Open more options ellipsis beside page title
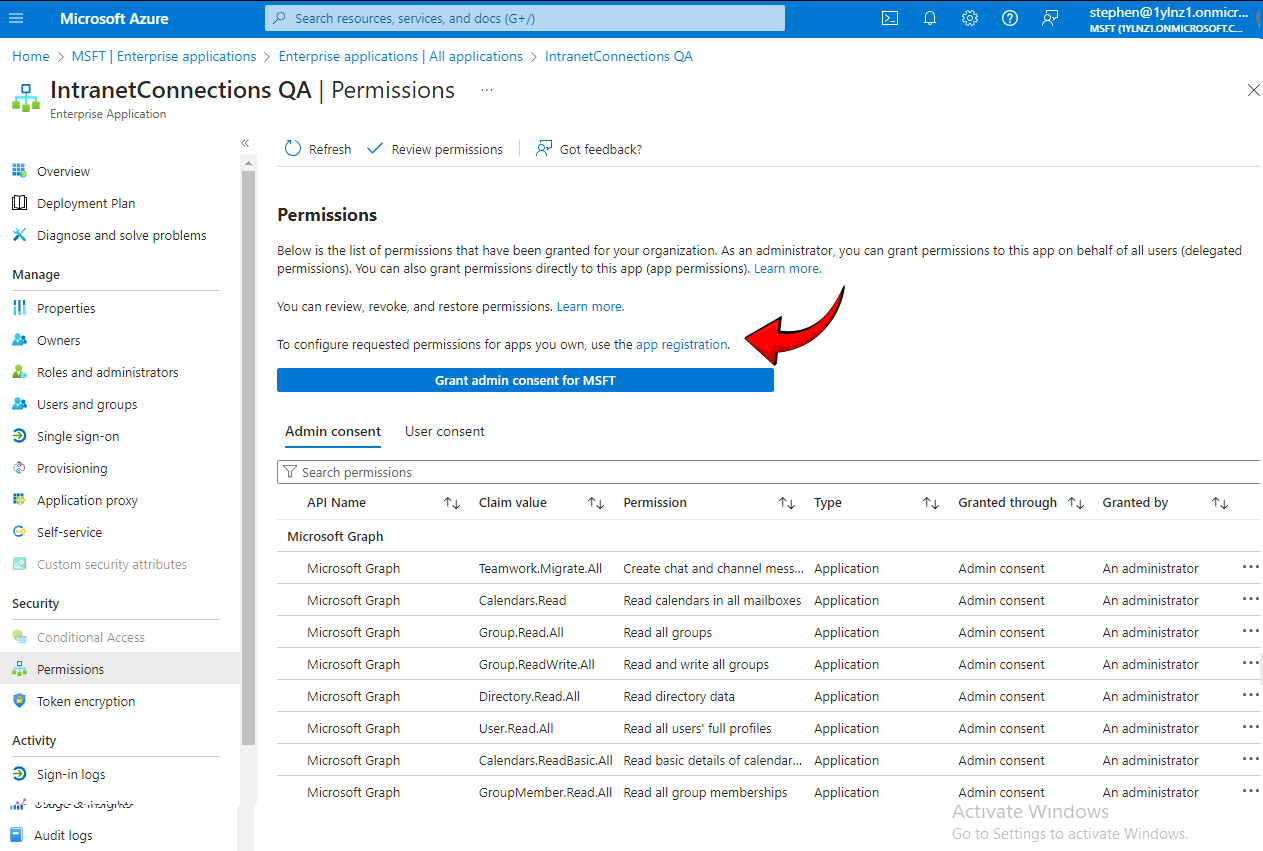1263x851 pixels. coord(487,90)
